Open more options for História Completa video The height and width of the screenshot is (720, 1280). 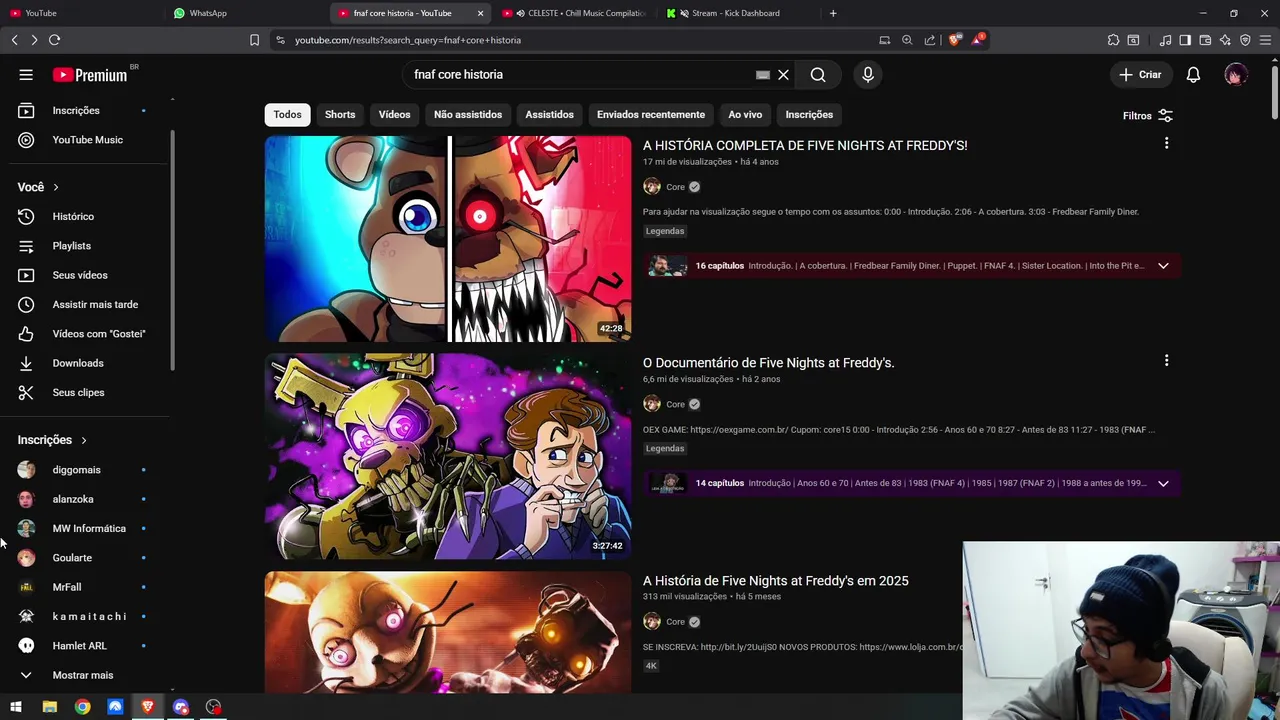coord(1166,144)
